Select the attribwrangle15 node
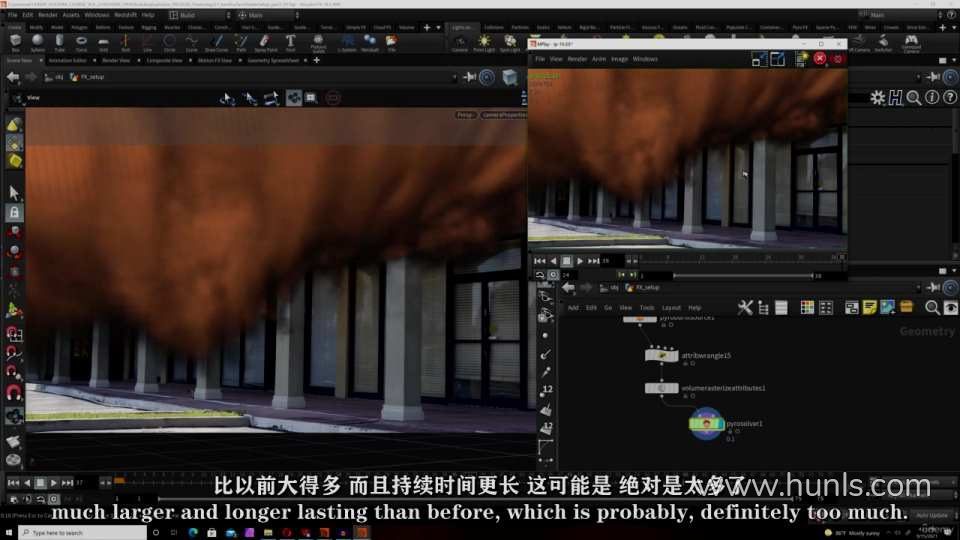 pos(661,355)
